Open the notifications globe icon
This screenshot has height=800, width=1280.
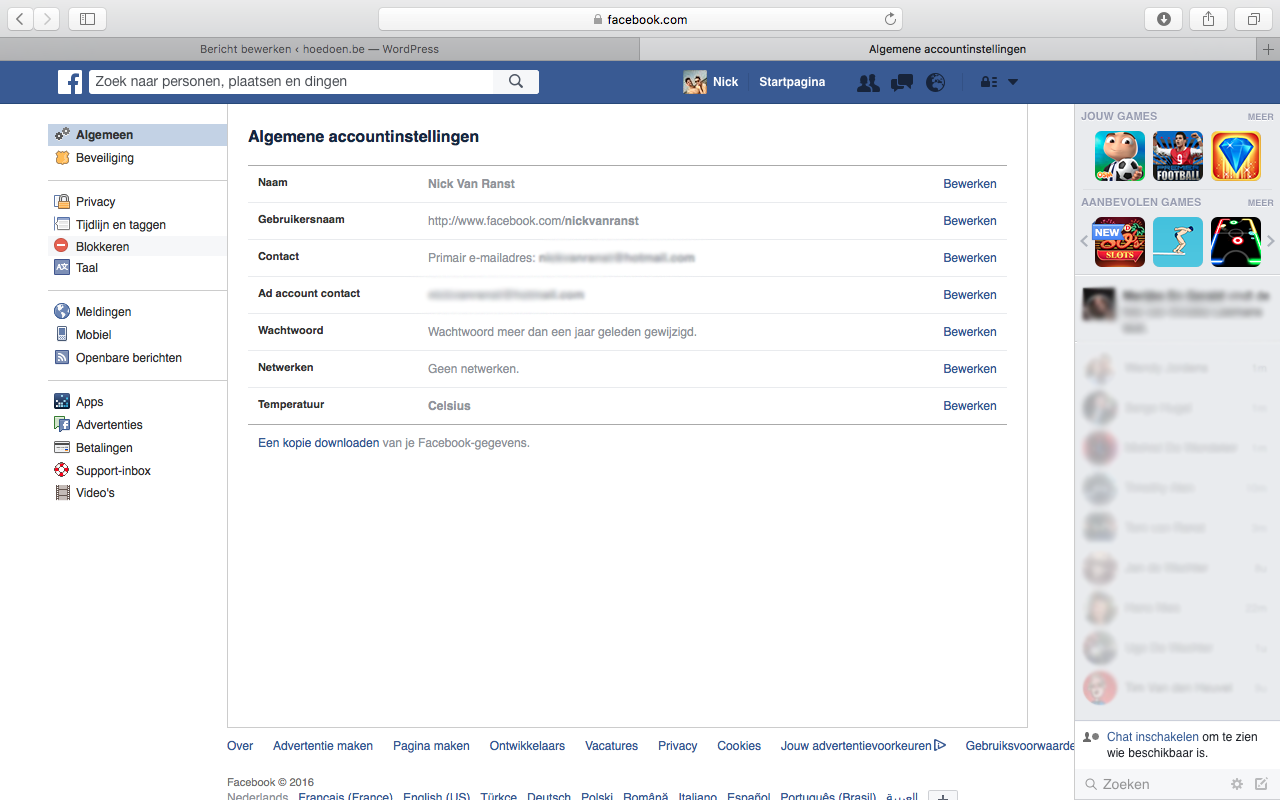pos(936,83)
